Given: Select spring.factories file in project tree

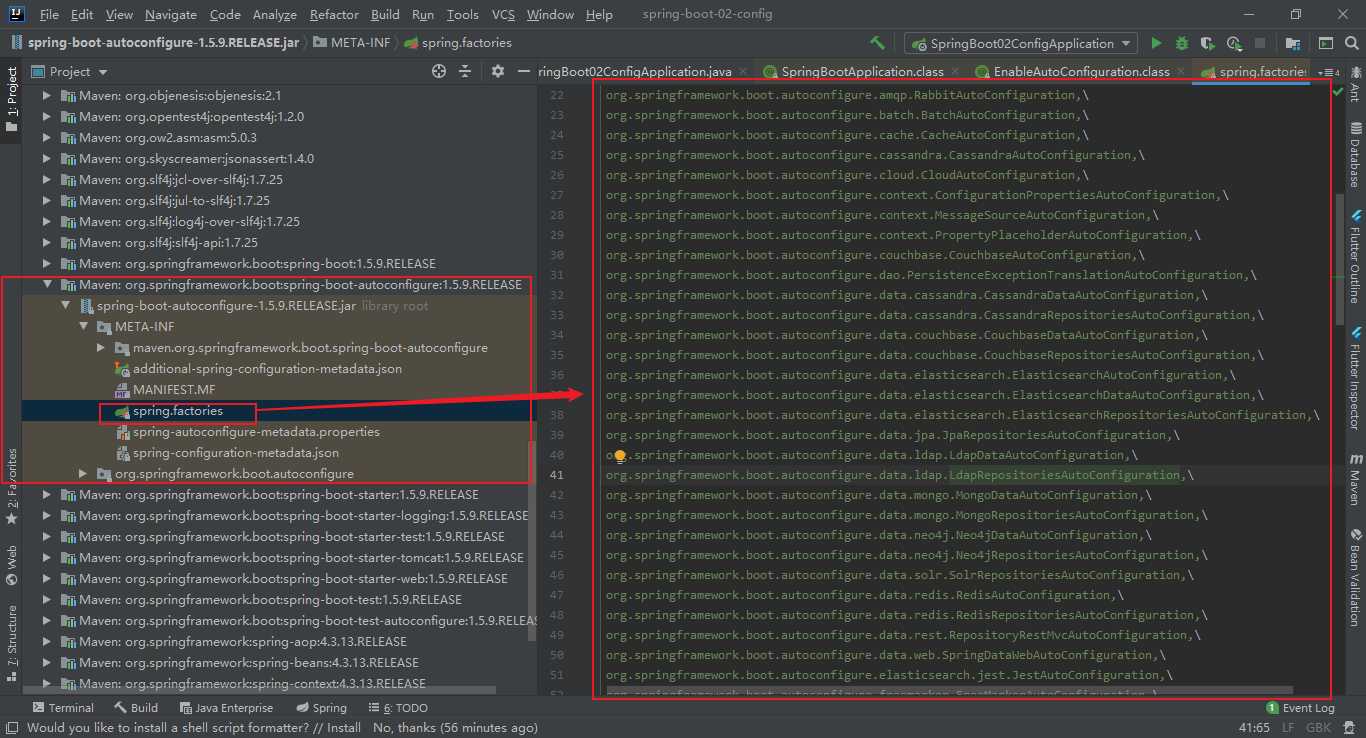Looking at the screenshot, I should [178, 411].
